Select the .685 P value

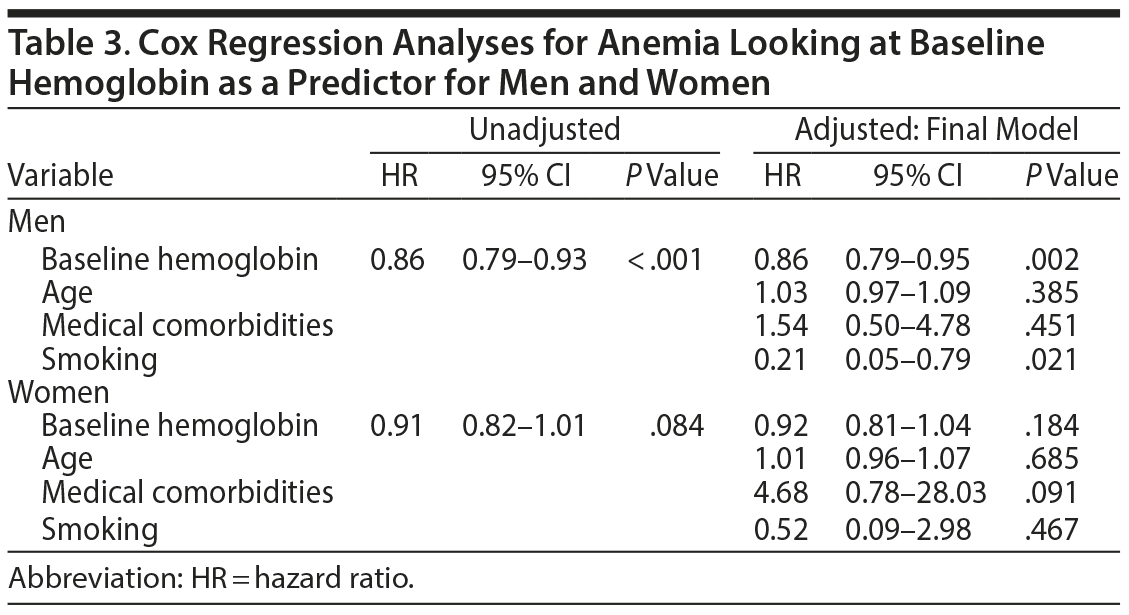1051,459
